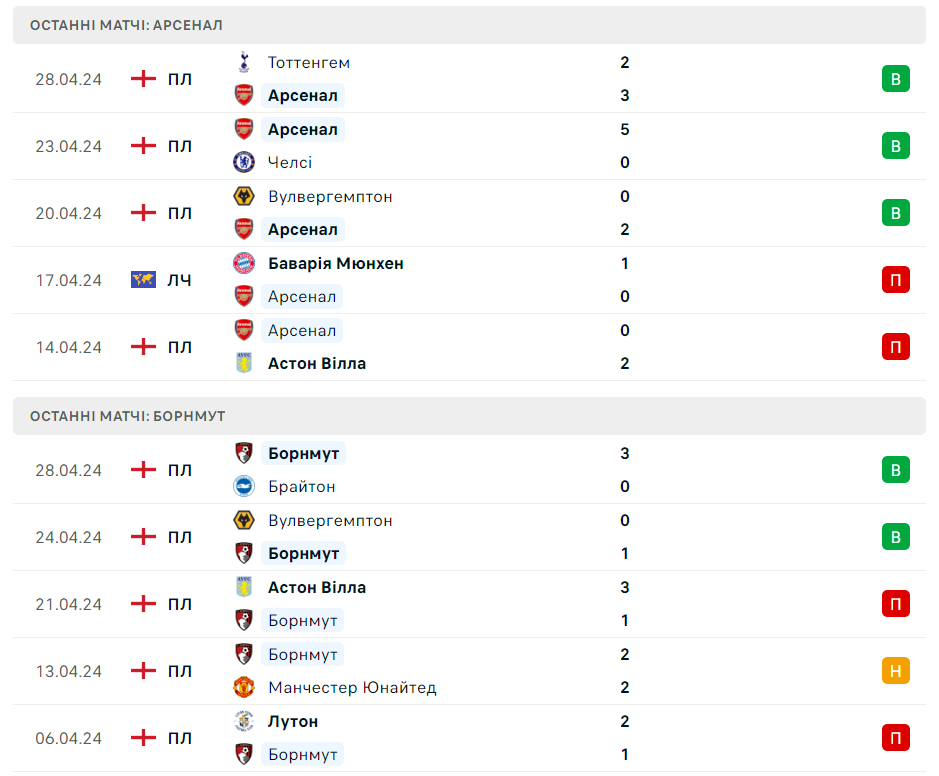
Task: Open the Баварія Мюнхен team link
Action: (x=335, y=263)
